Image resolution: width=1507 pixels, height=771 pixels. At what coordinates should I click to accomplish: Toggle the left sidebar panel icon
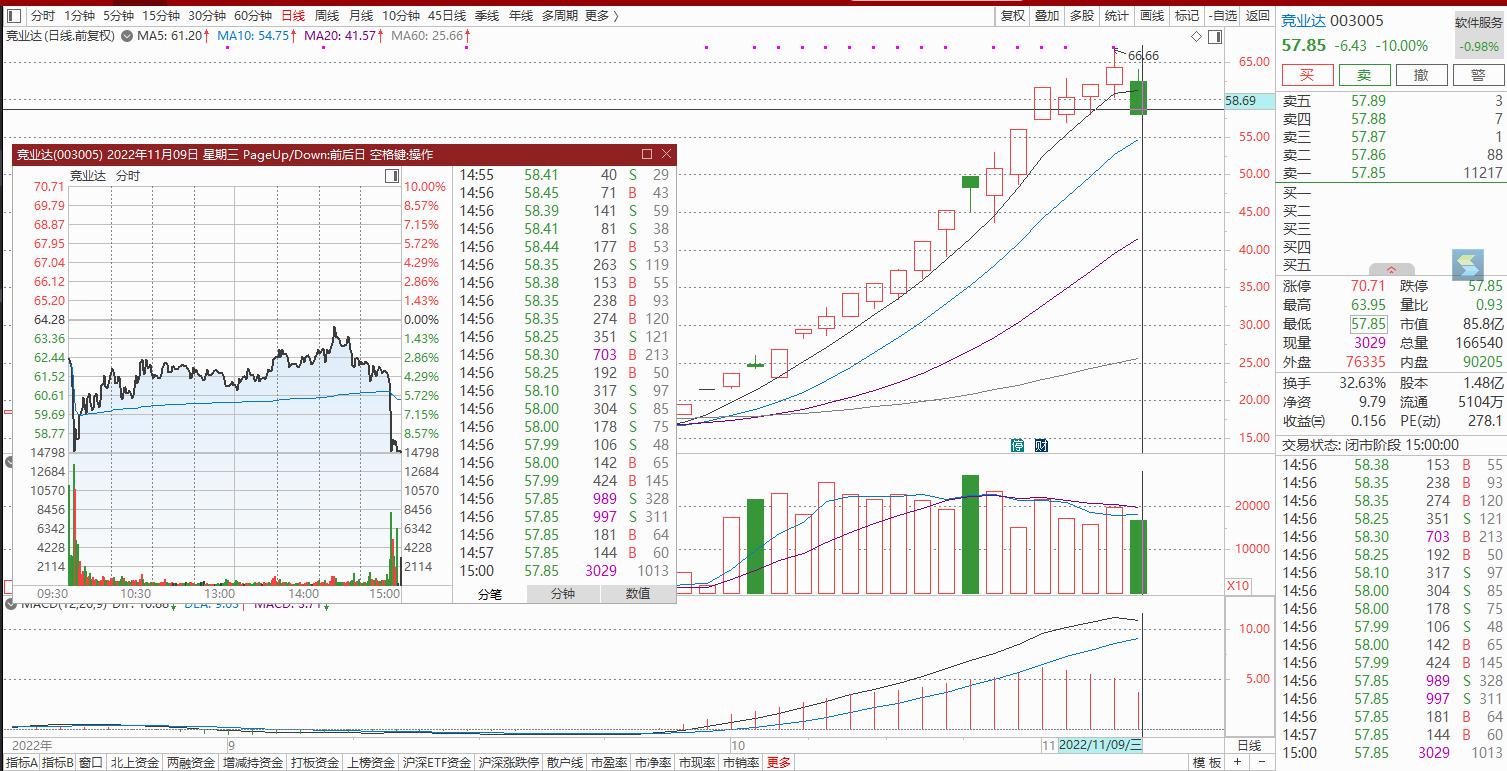pos(13,15)
